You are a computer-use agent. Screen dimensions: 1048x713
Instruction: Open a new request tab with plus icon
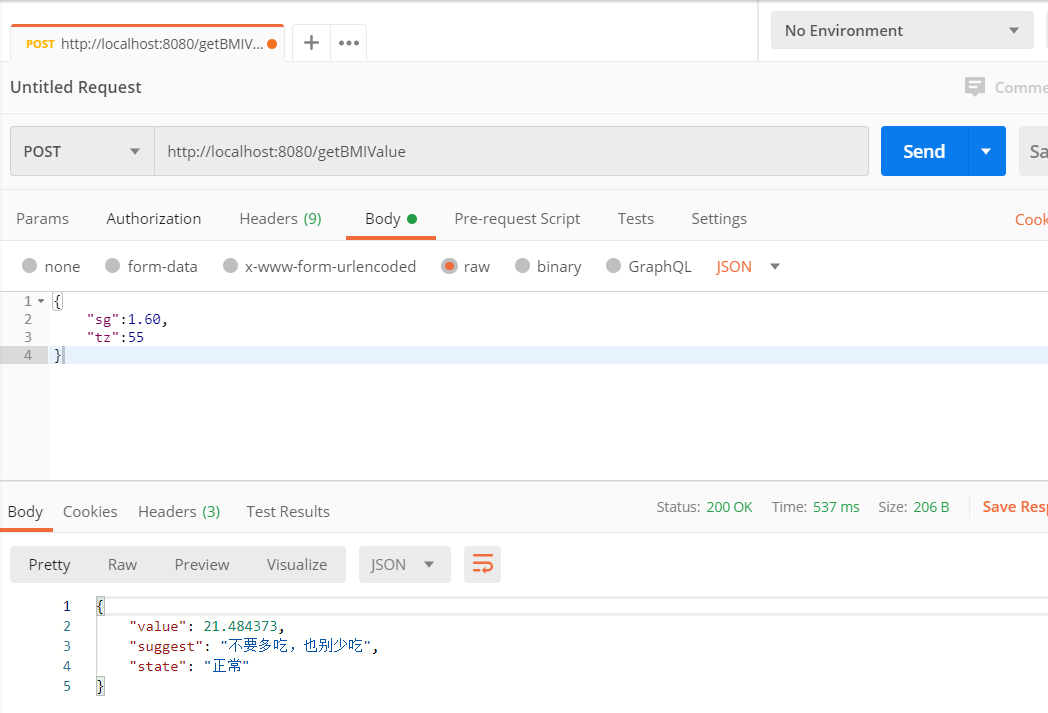point(311,43)
